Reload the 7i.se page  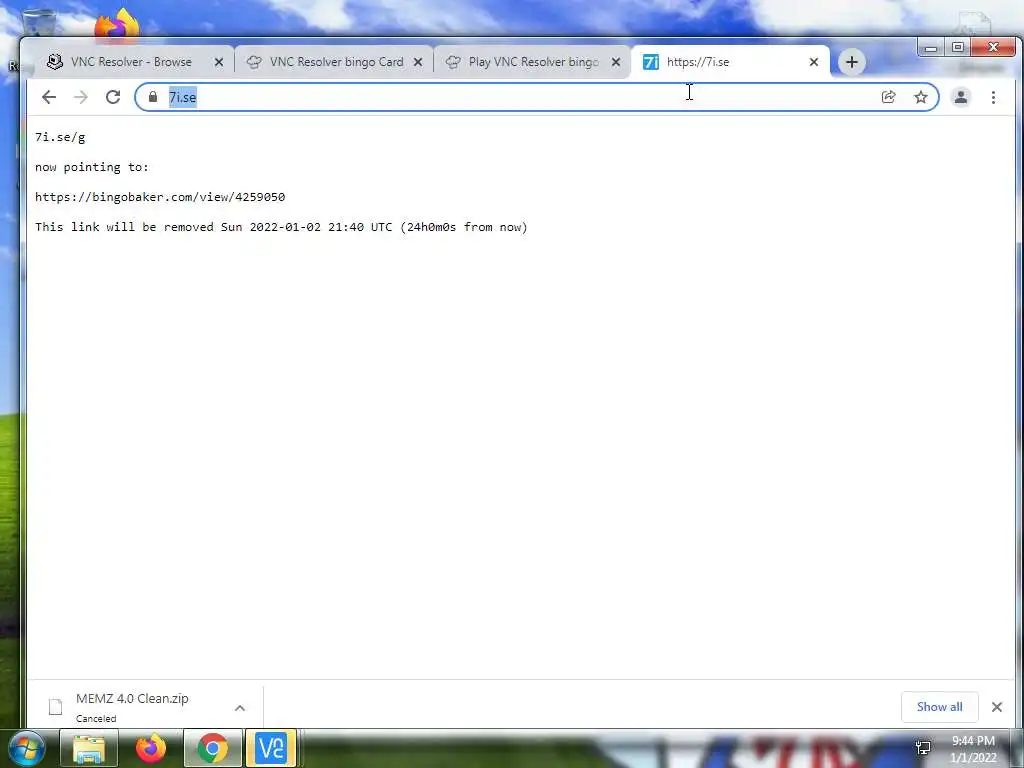[x=113, y=97]
